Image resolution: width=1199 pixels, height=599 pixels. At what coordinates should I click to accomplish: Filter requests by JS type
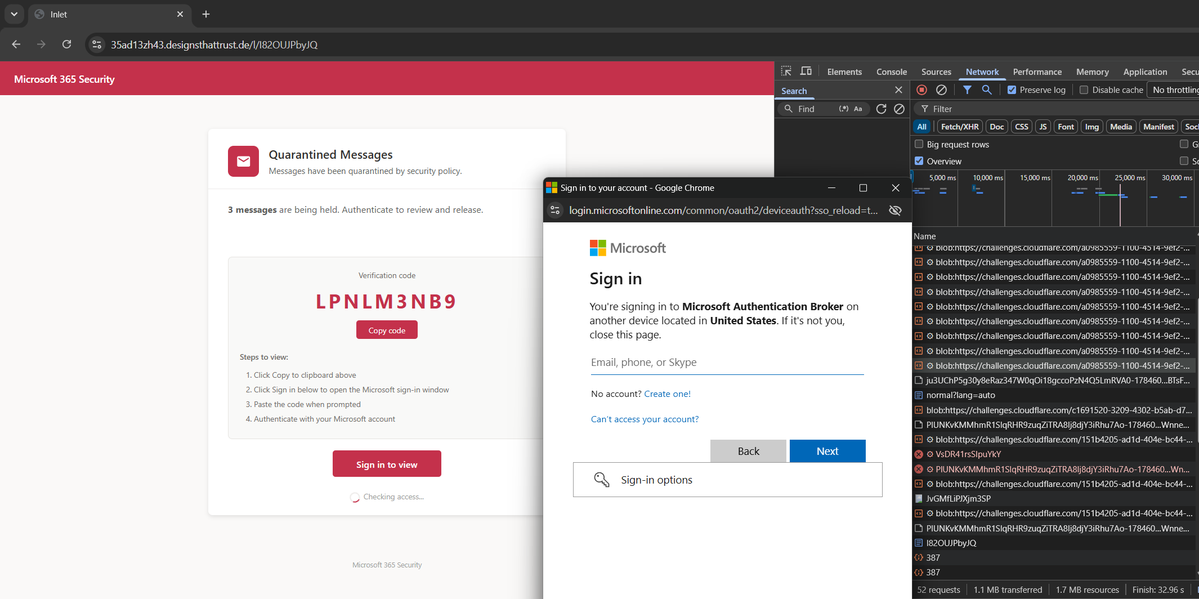pos(1042,127)
